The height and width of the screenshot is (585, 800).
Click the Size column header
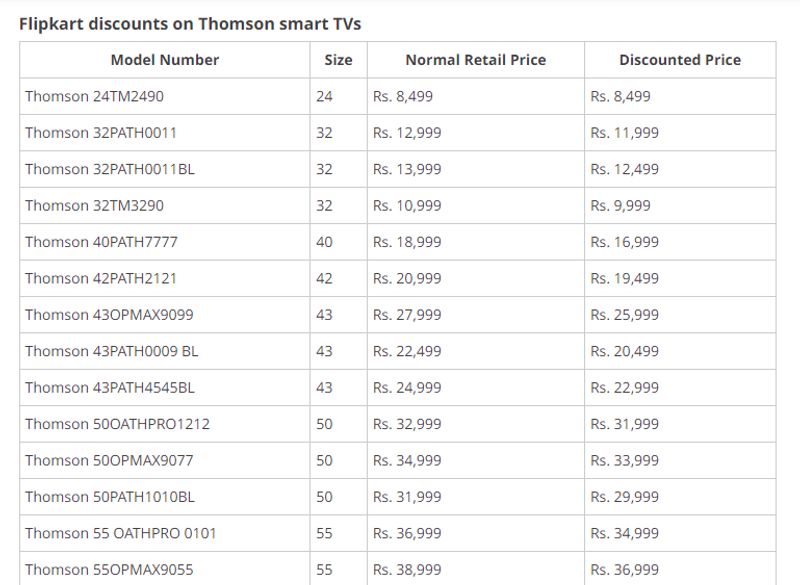pyautogui.click(x=338, y=60)
